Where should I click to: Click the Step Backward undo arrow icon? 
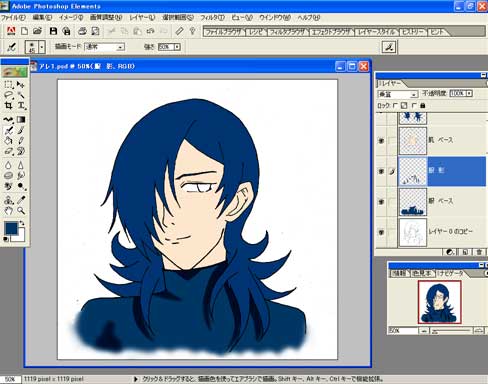coord(150,31)
